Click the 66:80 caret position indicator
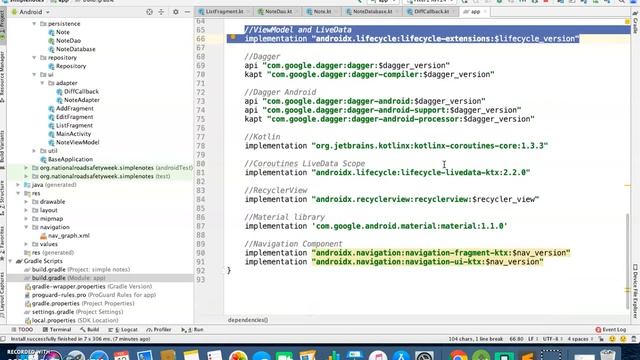The width and height of the screenshot is (640, 360). click(x=516, y=339)
